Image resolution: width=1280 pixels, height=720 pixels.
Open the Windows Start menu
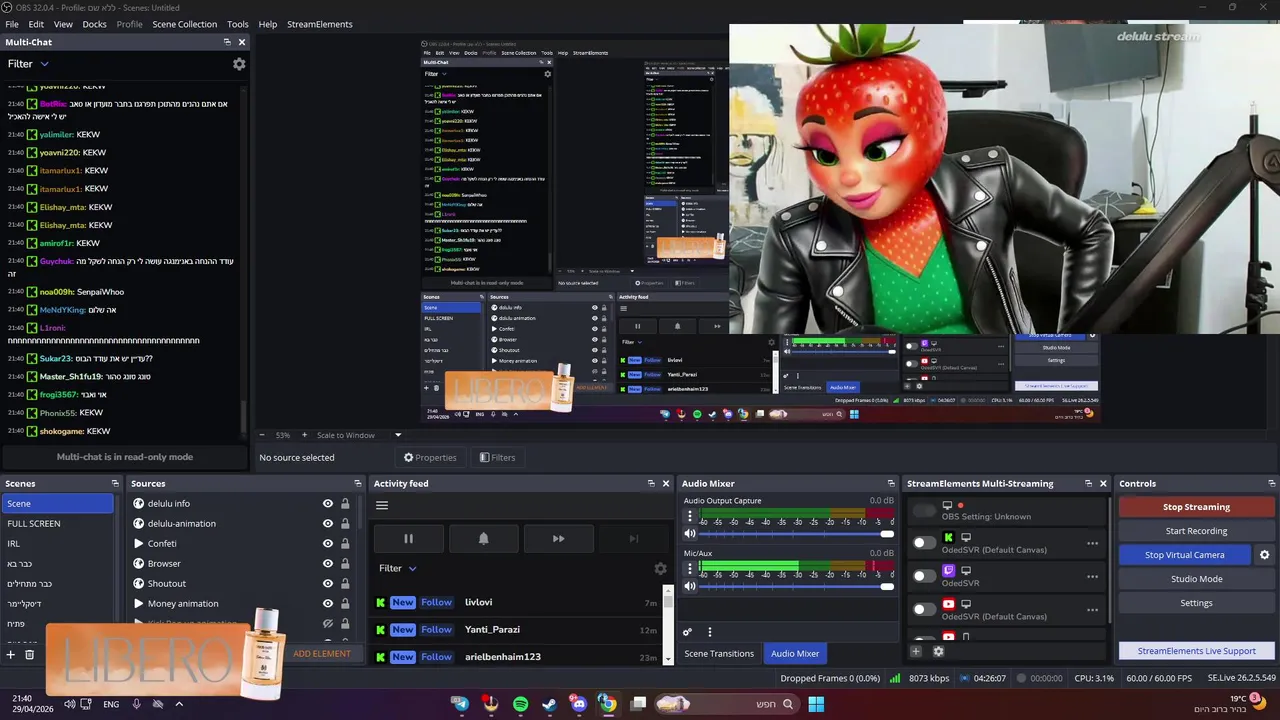(816, 704)
